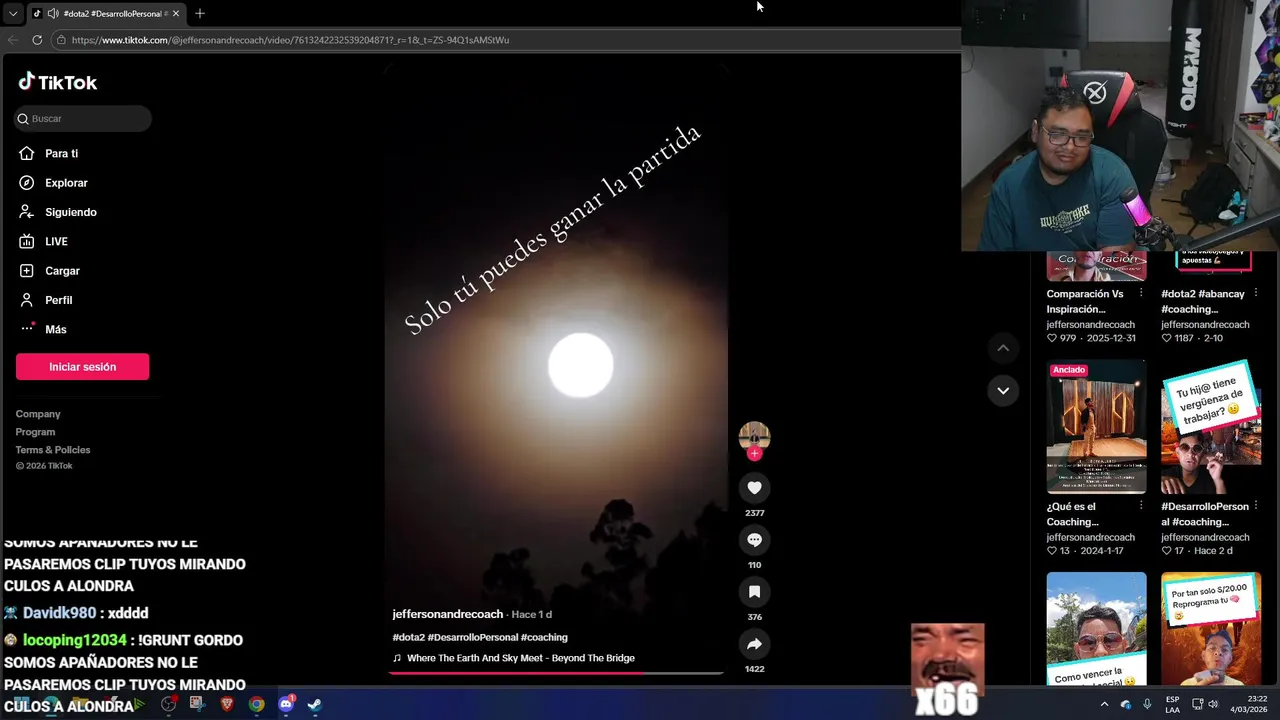Open the Comparación Vs Inspiración video title
1280x720 pixels.
click(1085, 301)
